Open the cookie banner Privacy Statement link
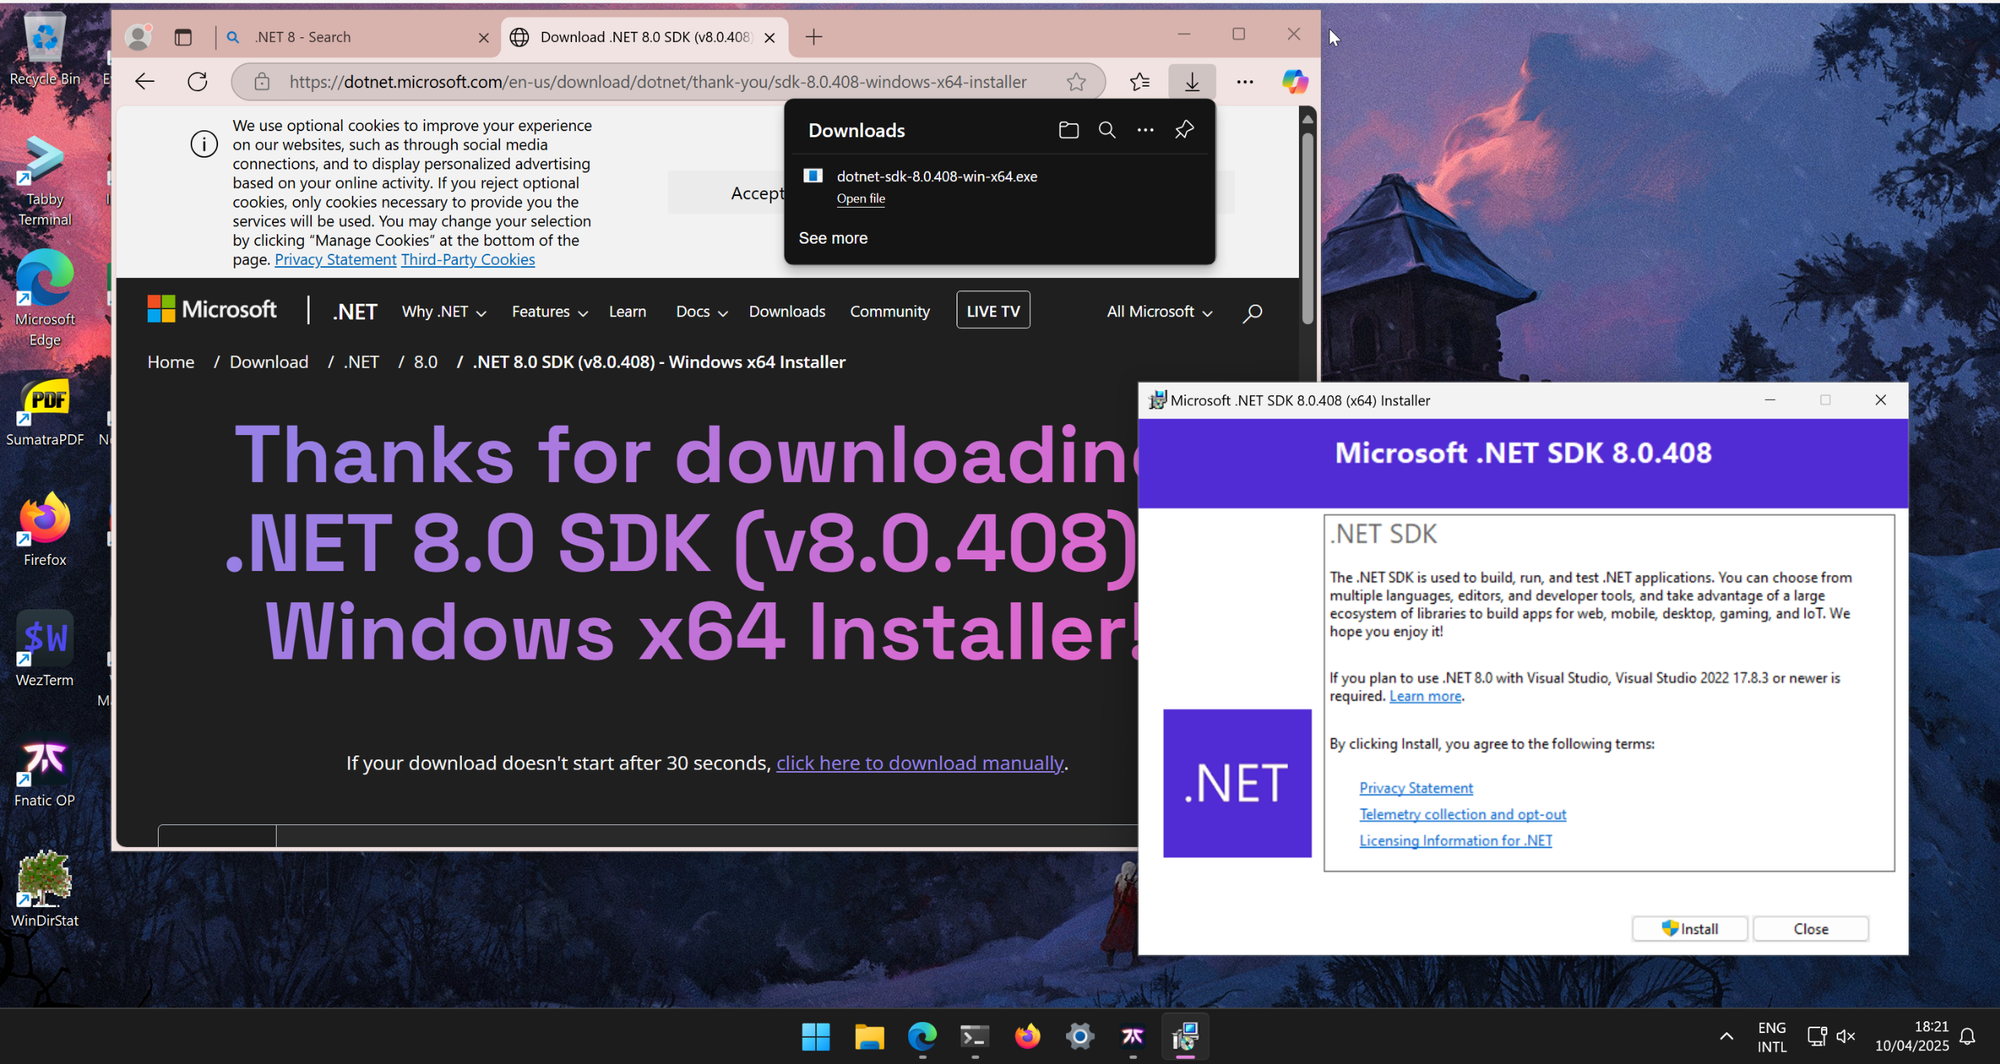 point(335,260)
